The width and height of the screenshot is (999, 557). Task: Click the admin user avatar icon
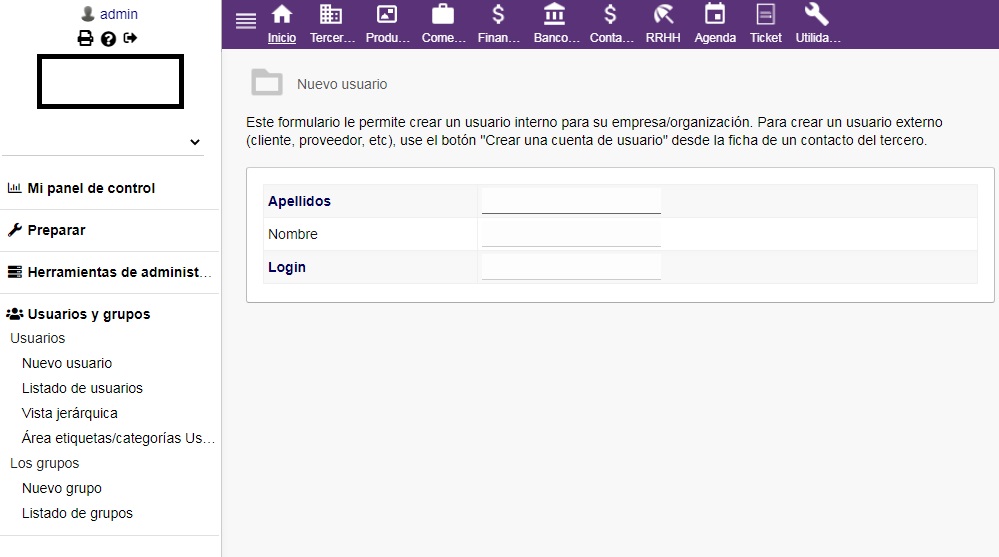click(89, 13)
